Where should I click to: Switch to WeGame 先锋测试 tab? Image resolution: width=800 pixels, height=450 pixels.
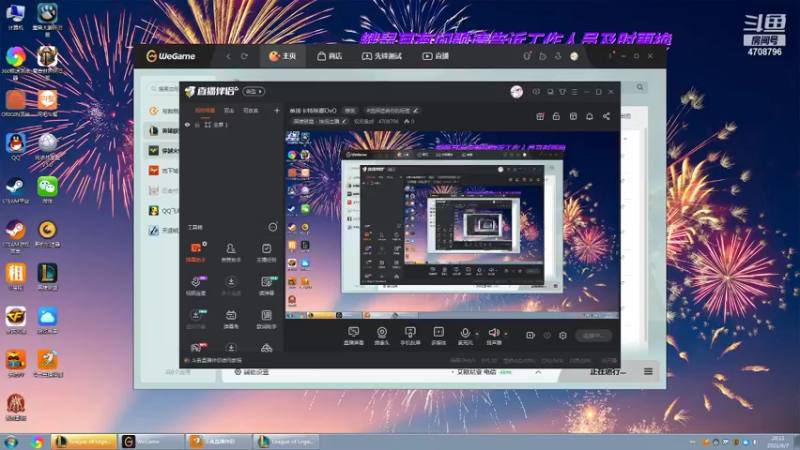pyautogui.click(x=382, y=56)
